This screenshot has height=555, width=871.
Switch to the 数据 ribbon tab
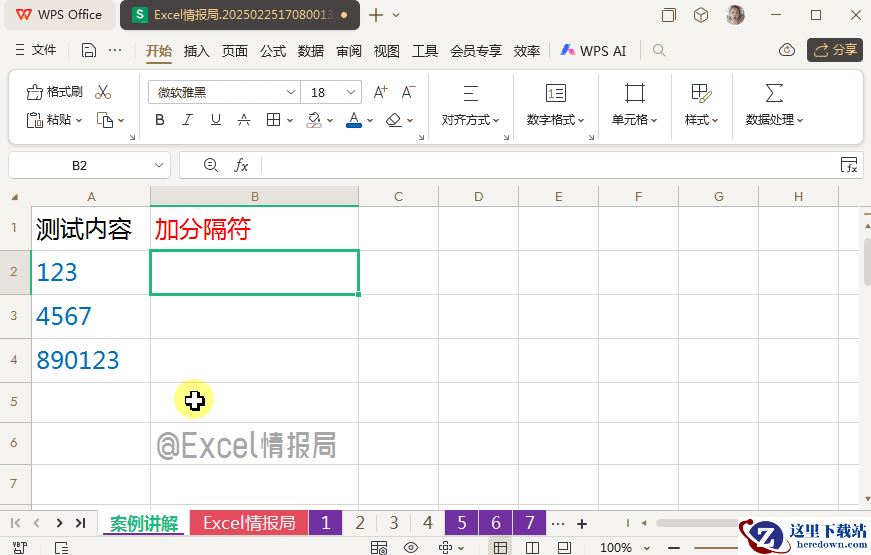coord(311,51)
